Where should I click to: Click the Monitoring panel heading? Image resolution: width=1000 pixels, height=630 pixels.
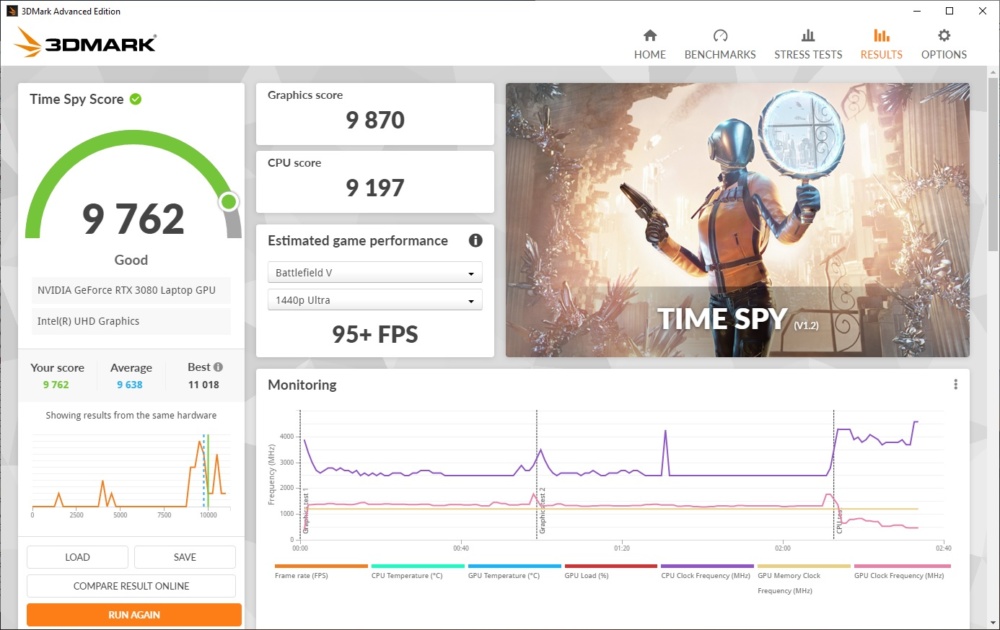pyautogui.click(x=302, y=385)
